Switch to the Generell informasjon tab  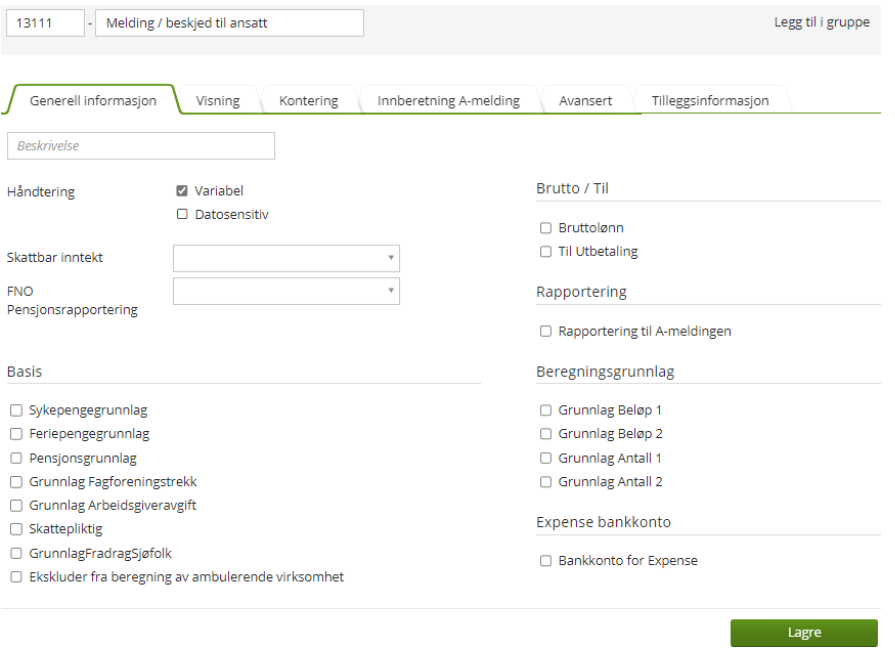tap(93, 100)
